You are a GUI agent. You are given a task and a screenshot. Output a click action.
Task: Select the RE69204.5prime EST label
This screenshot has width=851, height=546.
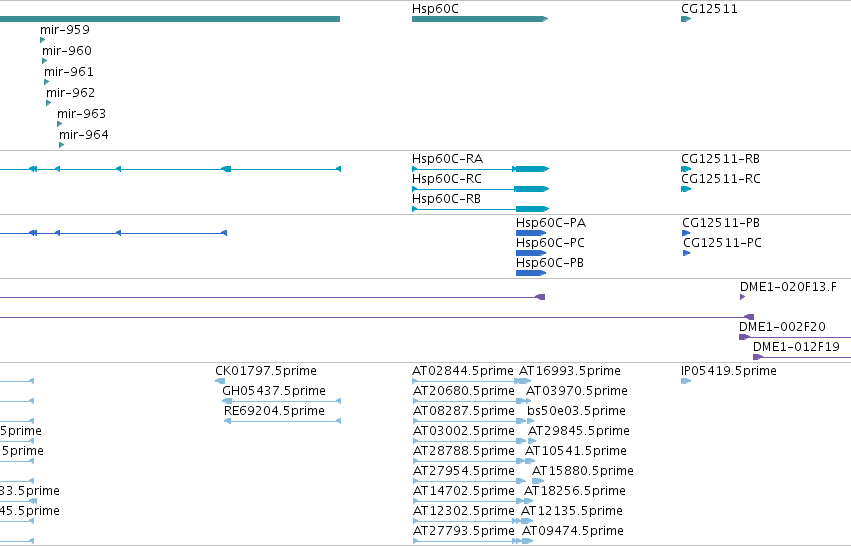[274, 411]
